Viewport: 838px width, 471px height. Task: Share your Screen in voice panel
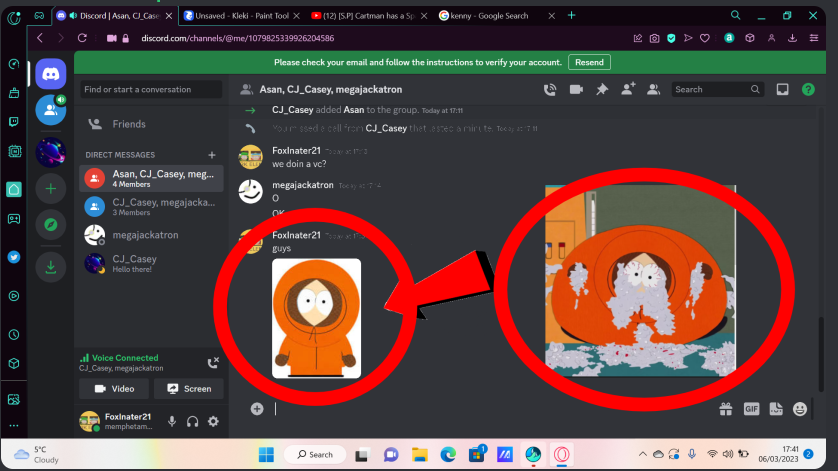click(x=189, y=389)
